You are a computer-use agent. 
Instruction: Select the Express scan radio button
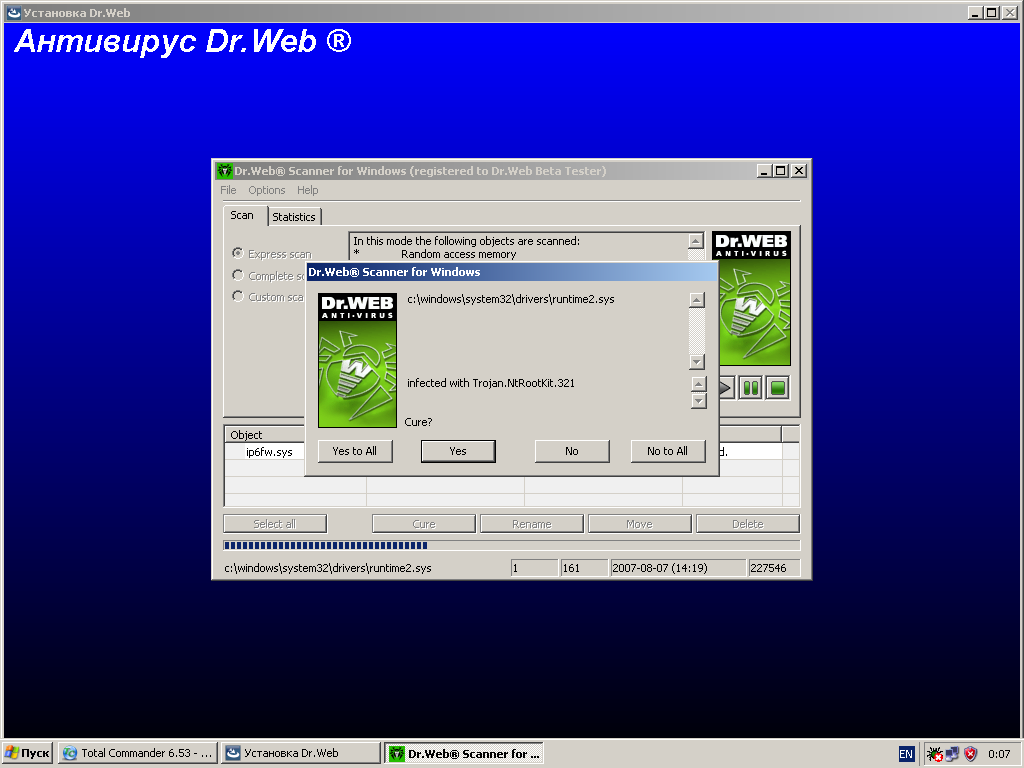[x=238, y=253]
